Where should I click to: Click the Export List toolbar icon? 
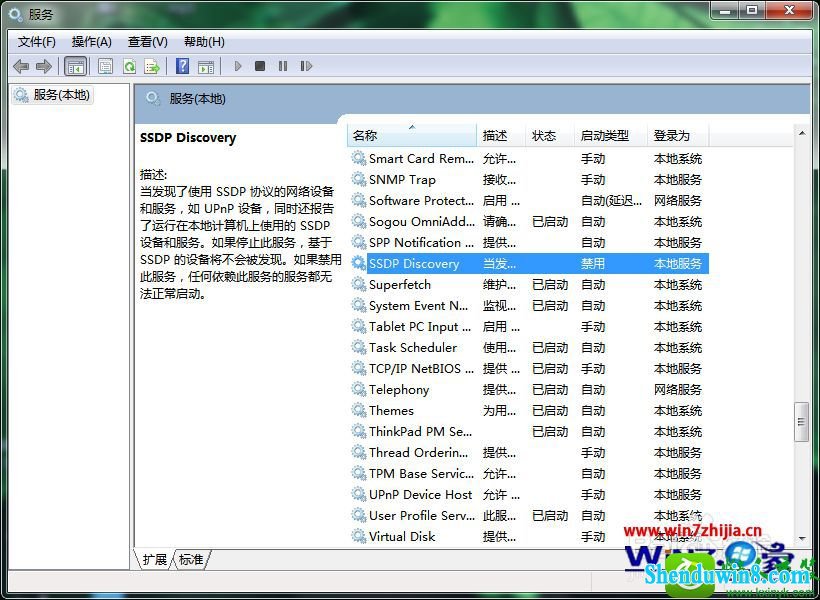[152, 66]
